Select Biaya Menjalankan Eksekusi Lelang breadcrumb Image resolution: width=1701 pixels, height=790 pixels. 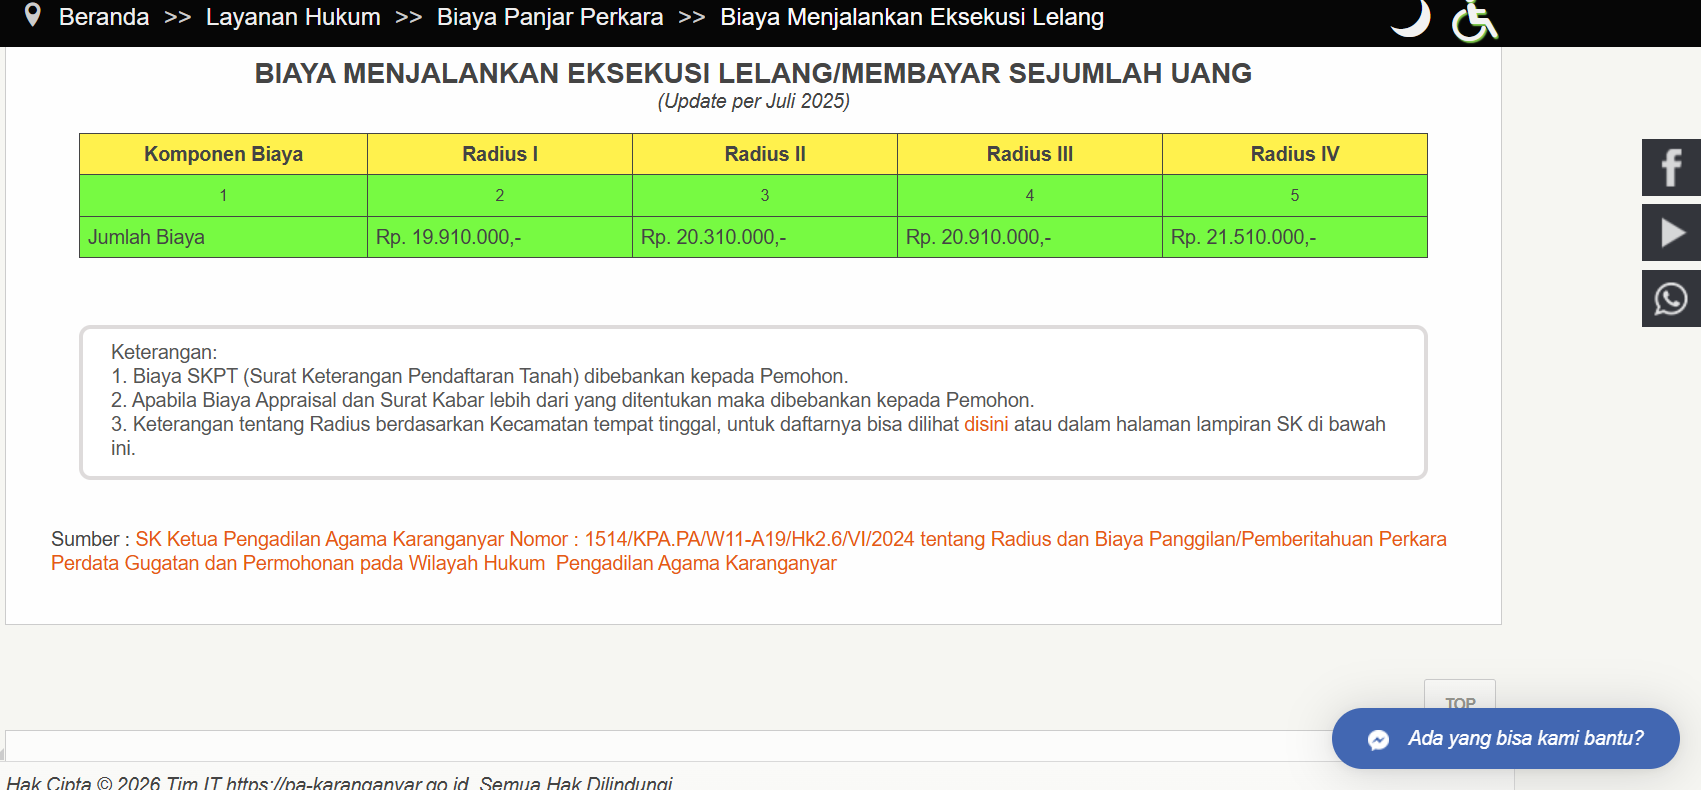click(912, 17)
